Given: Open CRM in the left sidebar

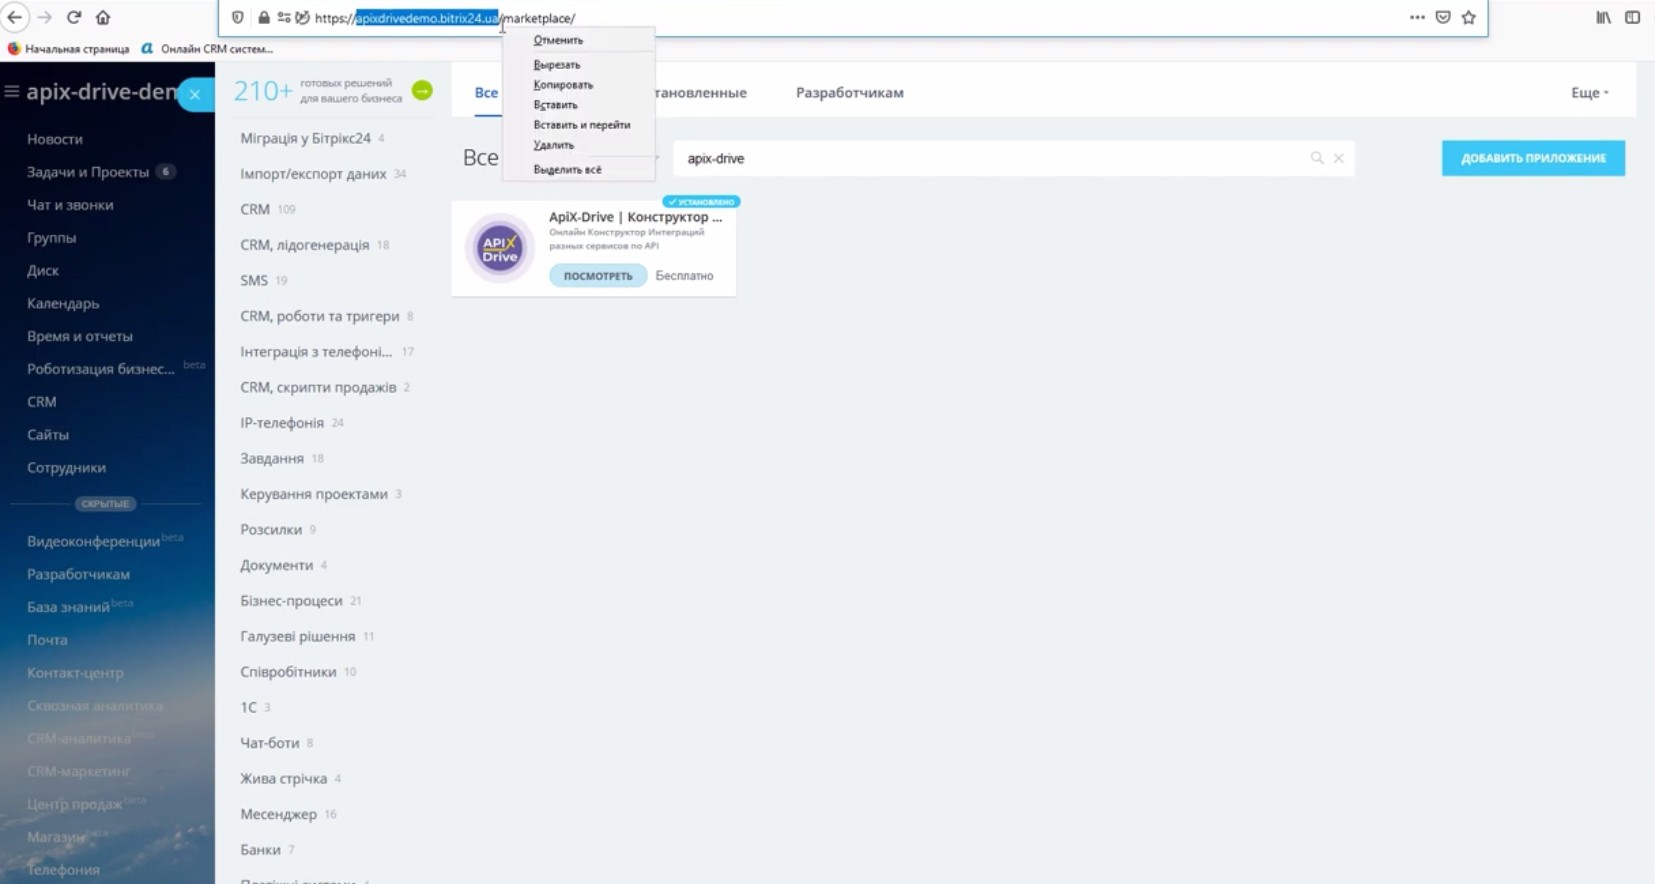Looking at the screenshot, I should (42, 402).
